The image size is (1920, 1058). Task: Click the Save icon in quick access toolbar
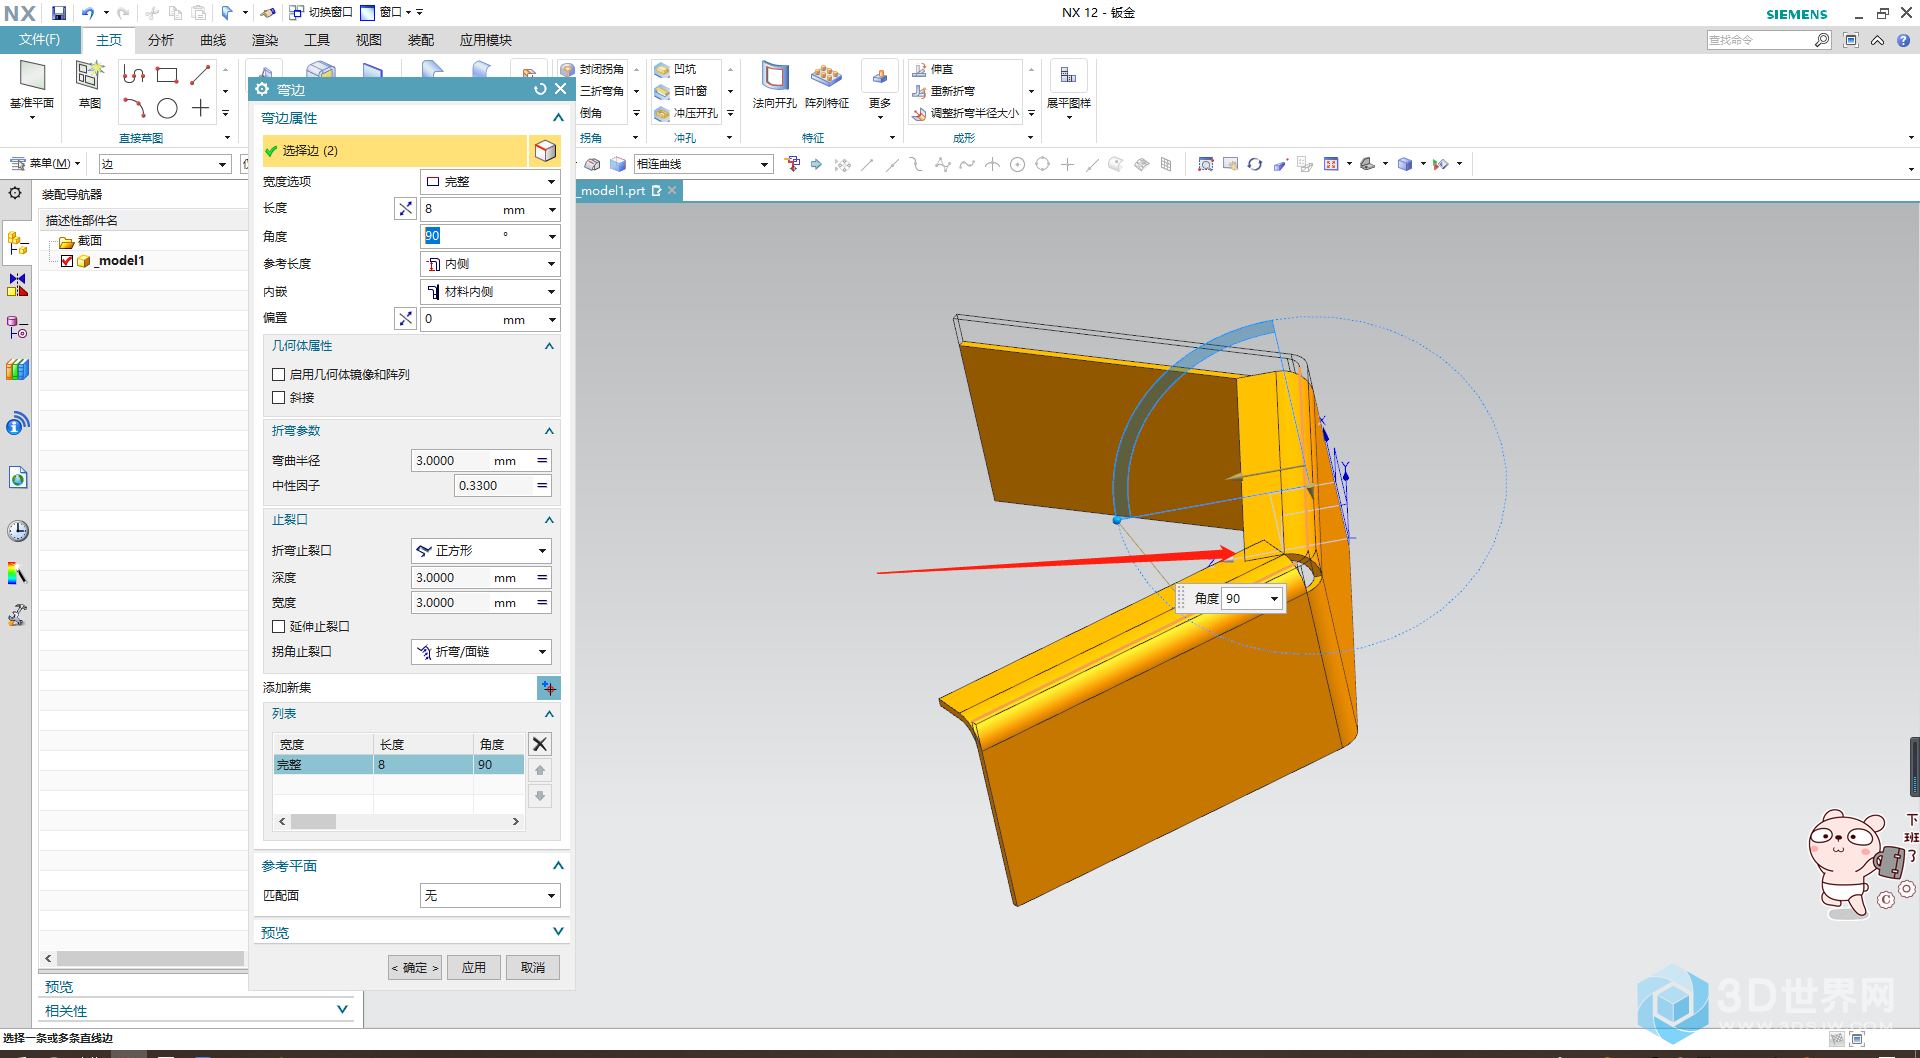(59, 13)
